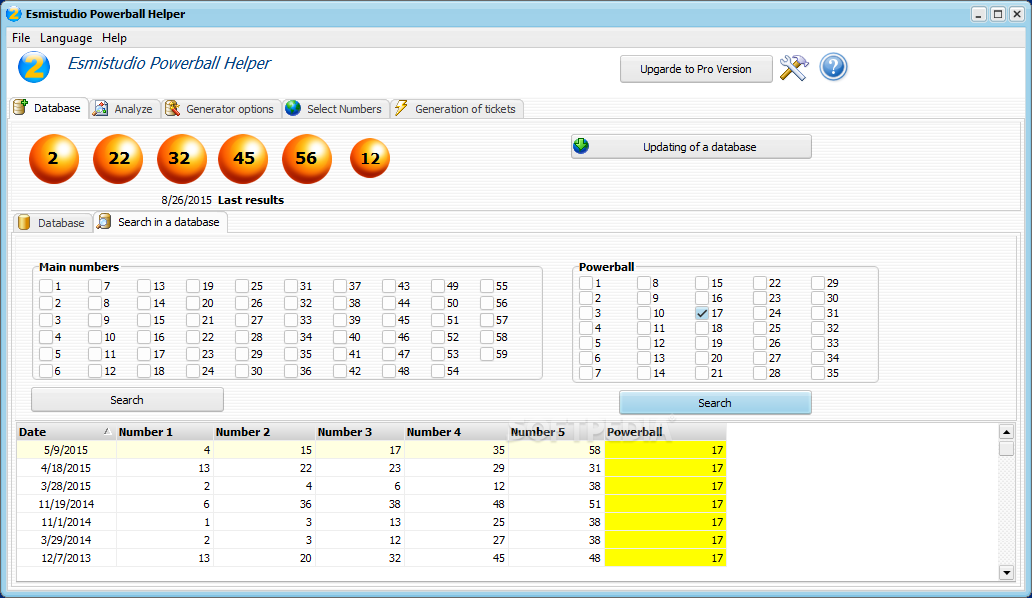Check Main number 32 checkbox

(290, 303)
